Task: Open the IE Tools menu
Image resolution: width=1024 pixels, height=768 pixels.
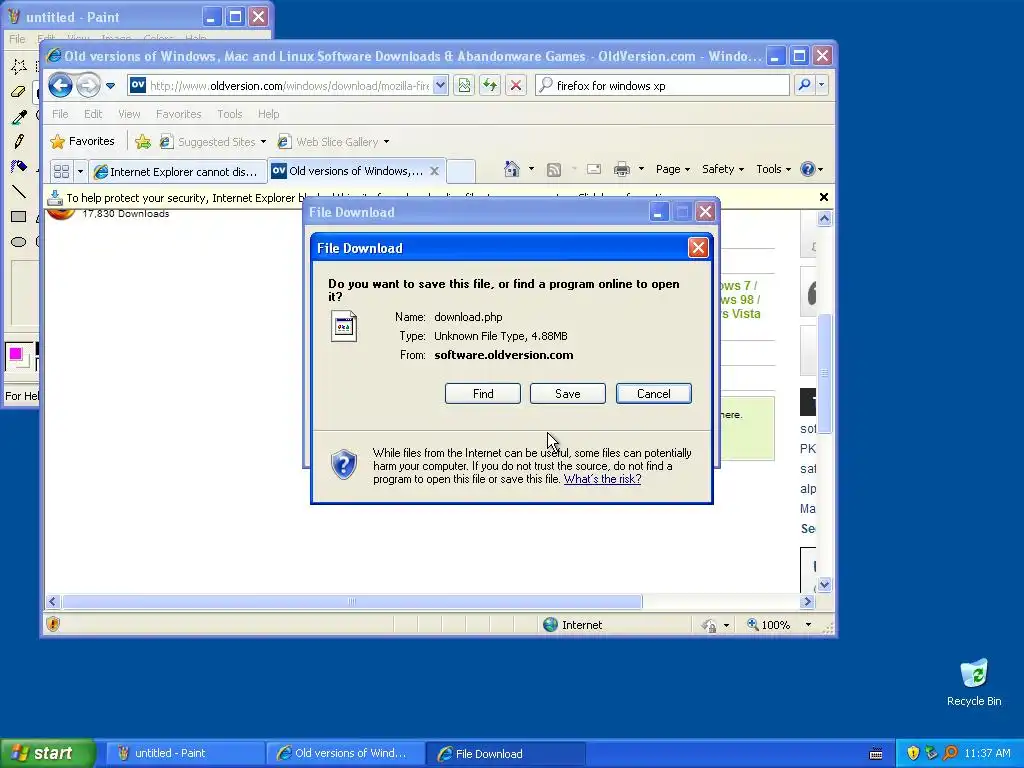Action: pos(229,114)
